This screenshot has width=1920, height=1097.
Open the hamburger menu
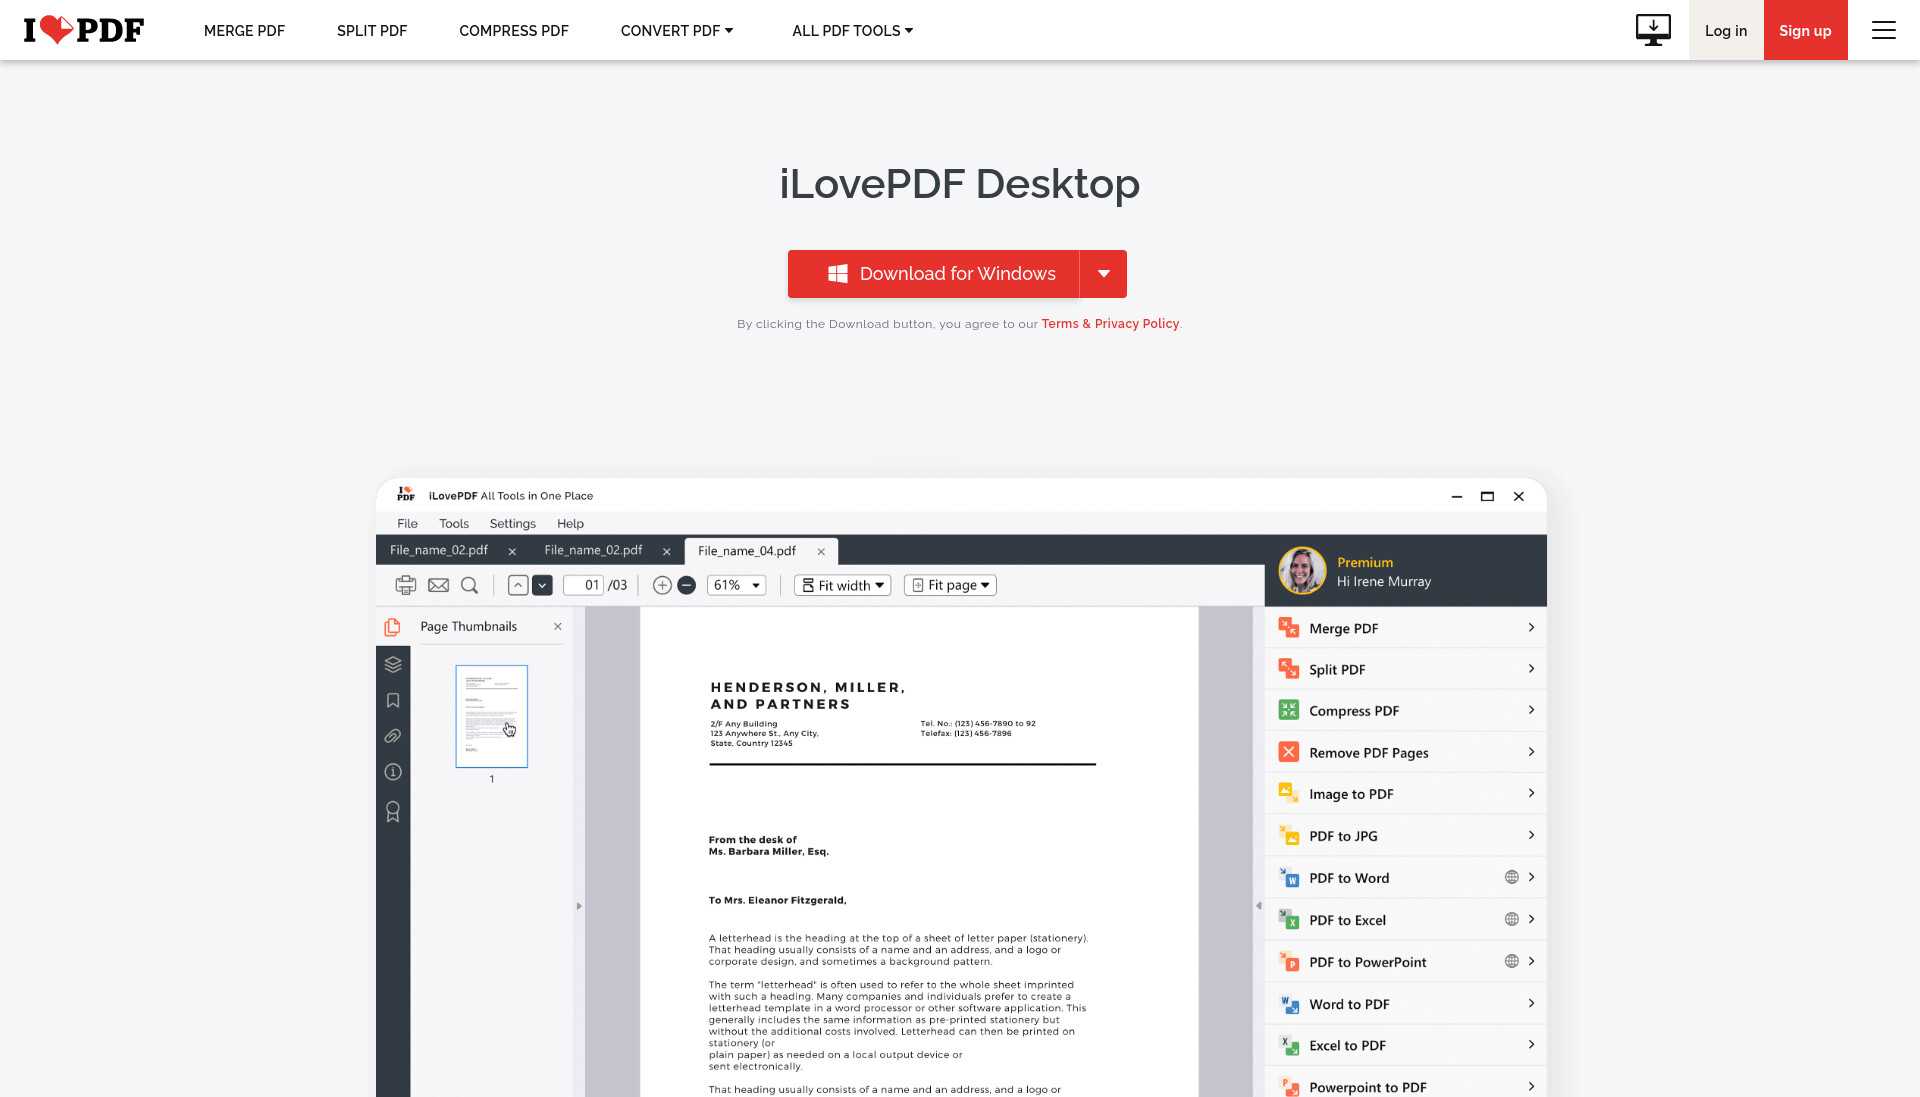click(x=1884, y=30)
